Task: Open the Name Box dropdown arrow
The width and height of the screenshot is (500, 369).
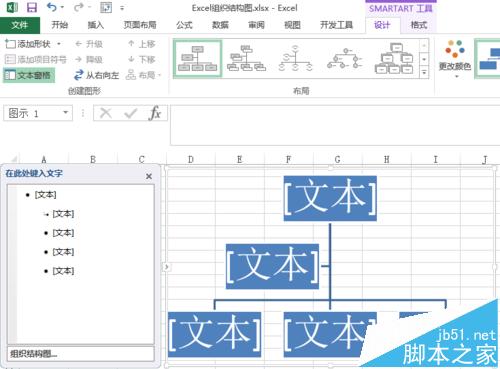Action: pos(66,113)
